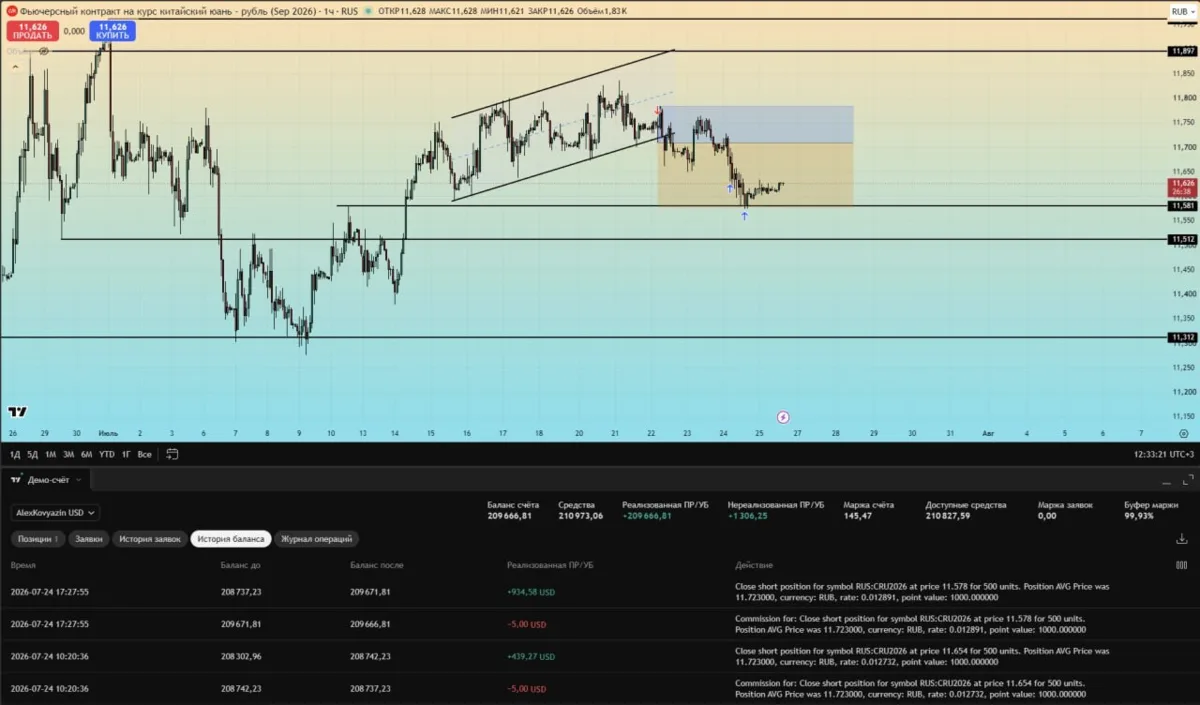Screen dimensions: 1200x705
Task: Collapse the indicator legend chevron
Action: point(14,67)
